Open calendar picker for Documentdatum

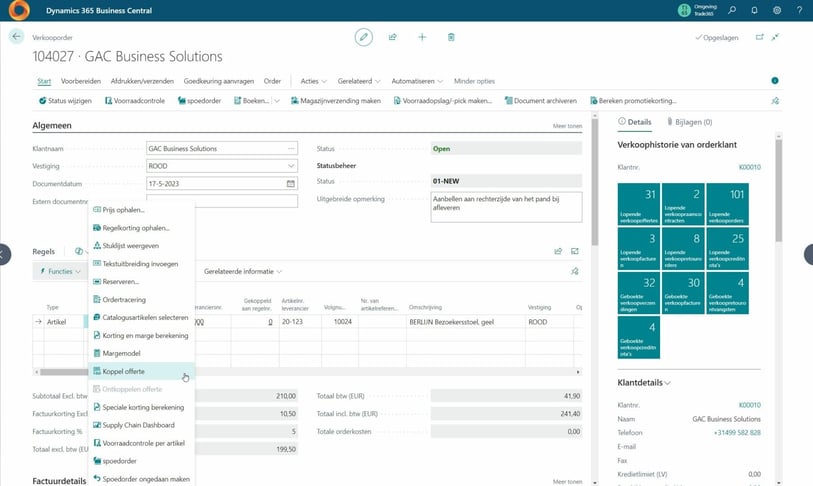[x=290, y=184]
